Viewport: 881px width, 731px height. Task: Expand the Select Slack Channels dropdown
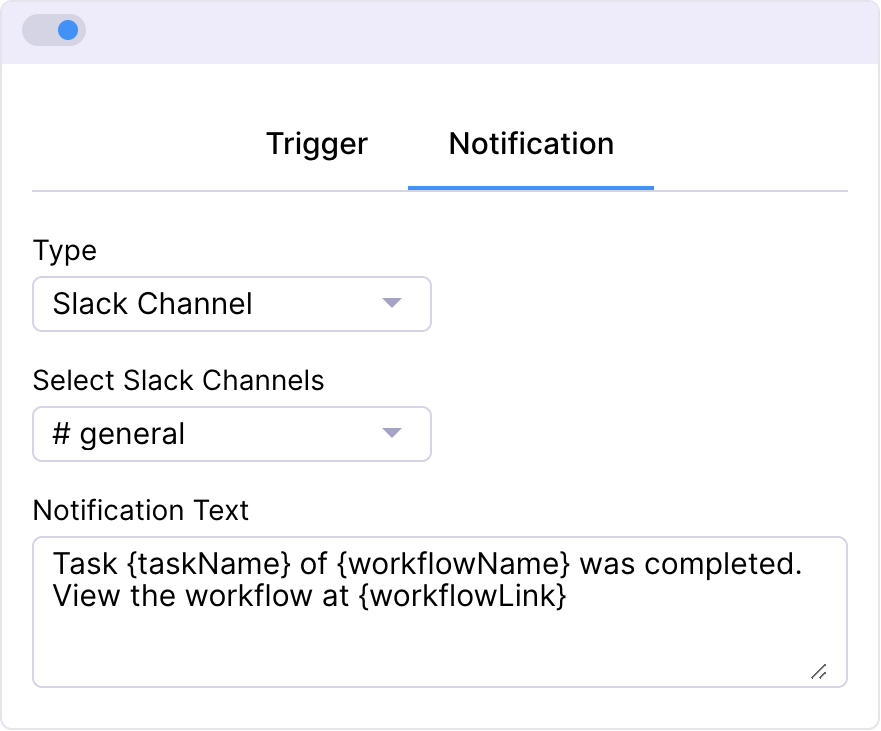point(231,434)
